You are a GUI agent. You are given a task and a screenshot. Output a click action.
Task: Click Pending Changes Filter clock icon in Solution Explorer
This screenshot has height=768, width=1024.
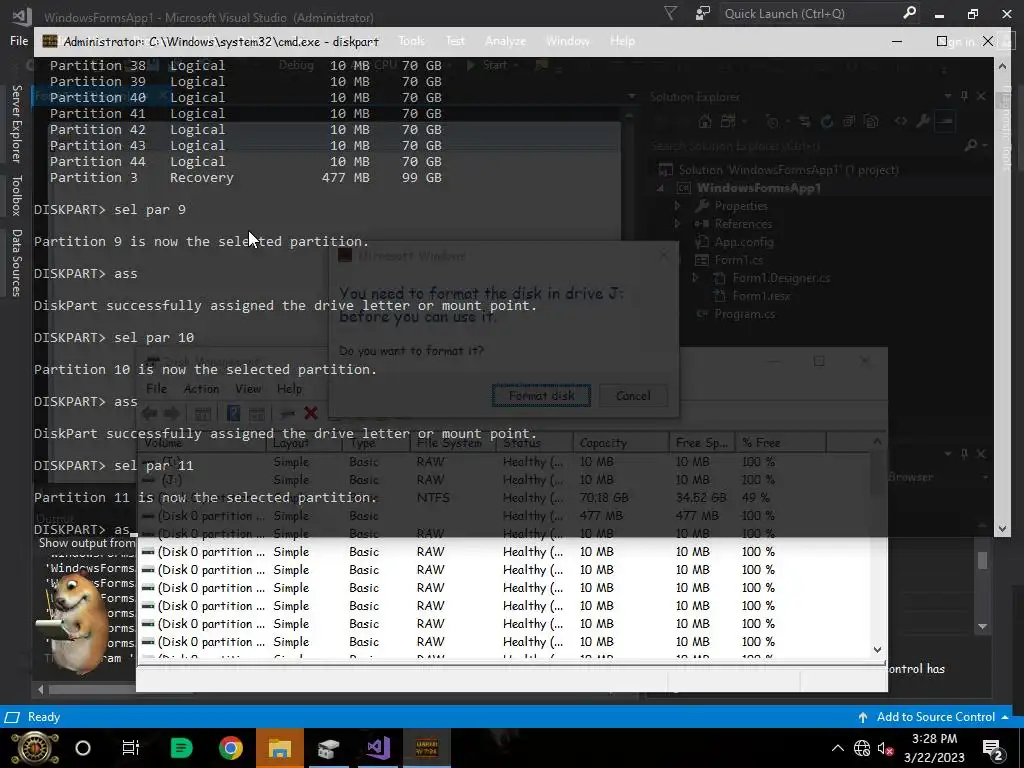(773, 121)
